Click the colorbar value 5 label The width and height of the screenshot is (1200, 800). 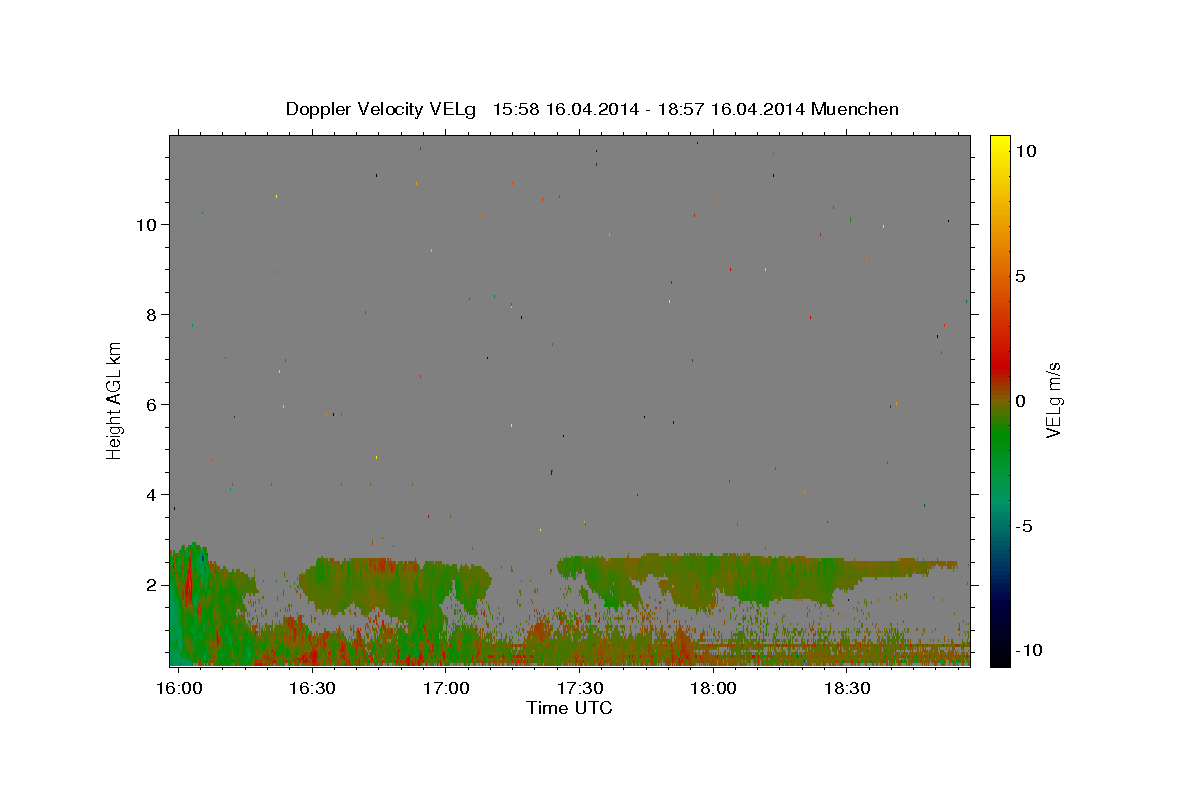tap(1021, 276)
